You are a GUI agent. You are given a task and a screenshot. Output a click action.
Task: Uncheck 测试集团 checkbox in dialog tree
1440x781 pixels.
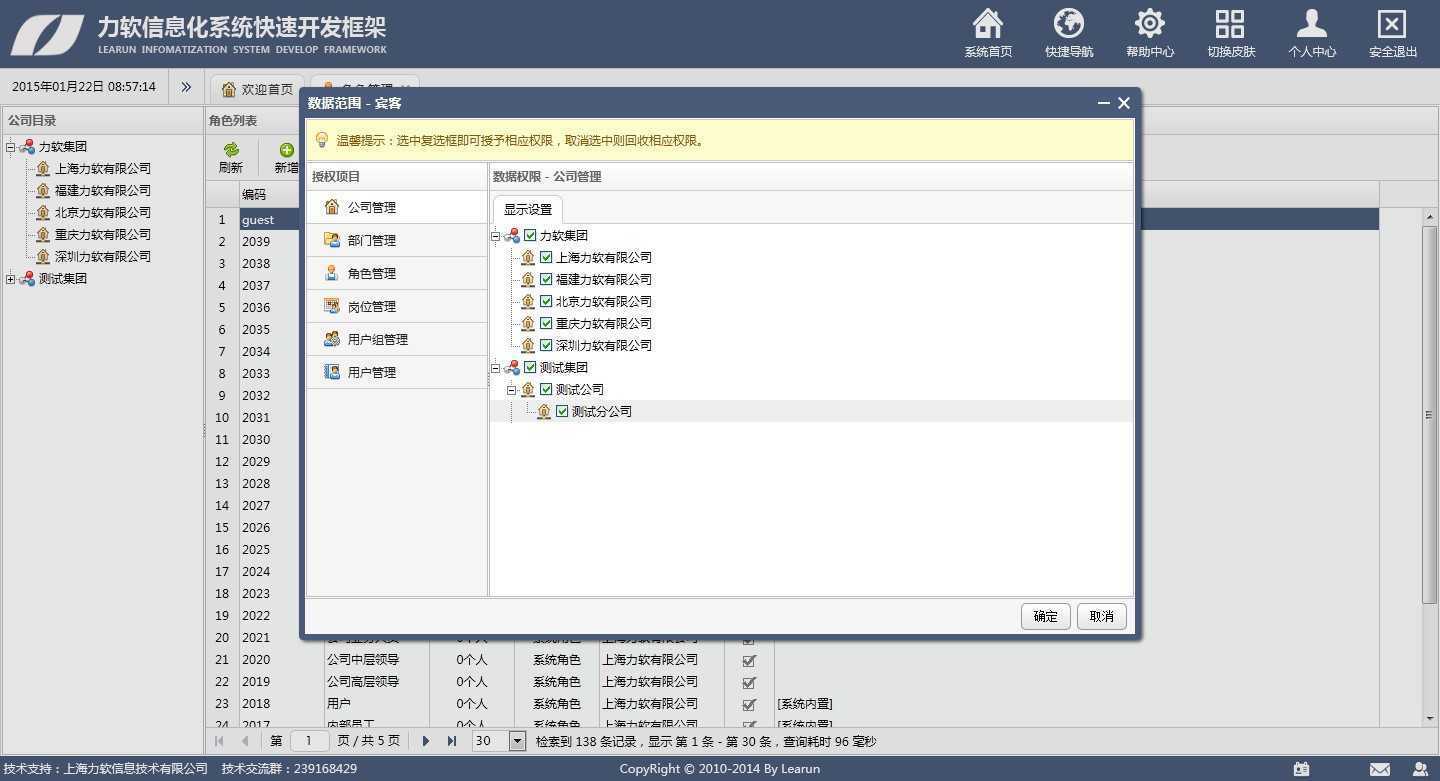(530, 367)
